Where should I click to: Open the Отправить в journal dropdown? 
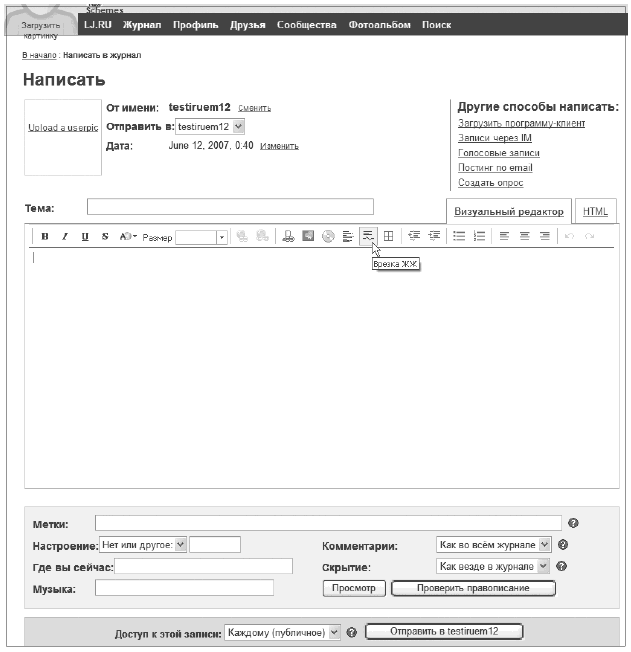click(x=238, y=127)
